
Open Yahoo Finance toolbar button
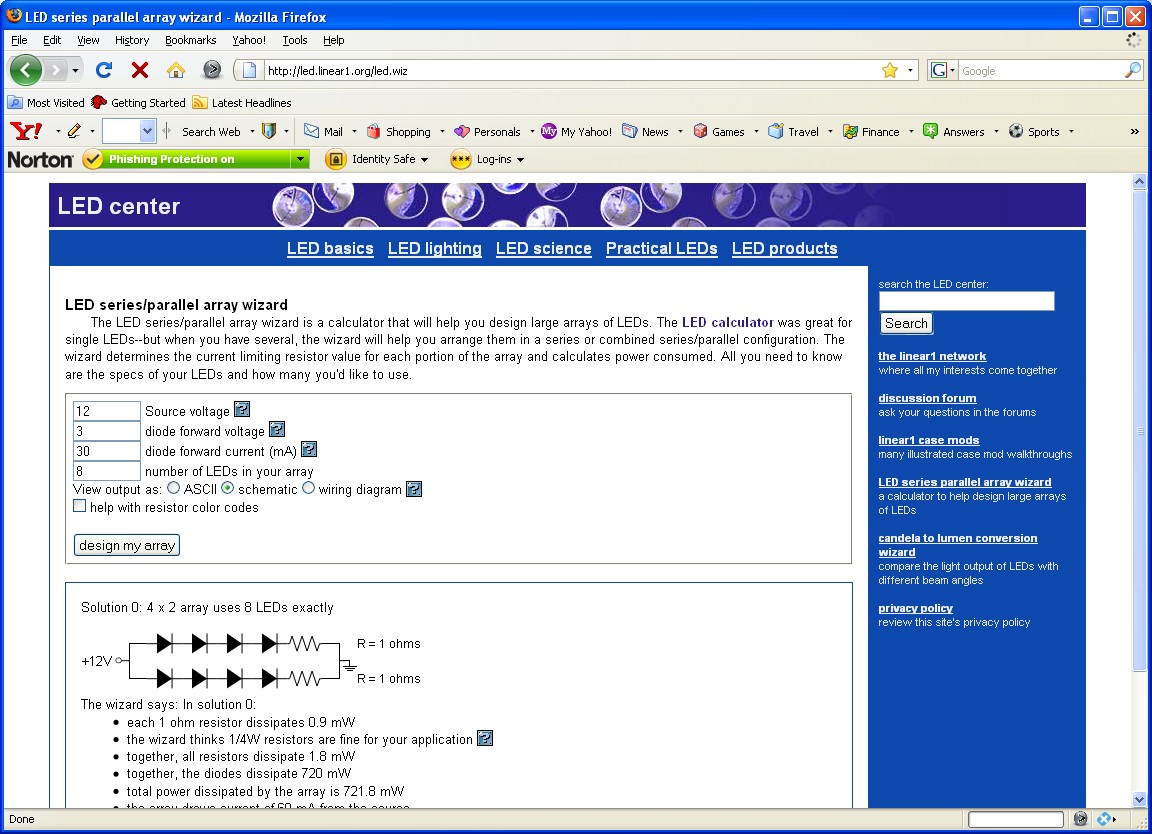pos(871,132)
